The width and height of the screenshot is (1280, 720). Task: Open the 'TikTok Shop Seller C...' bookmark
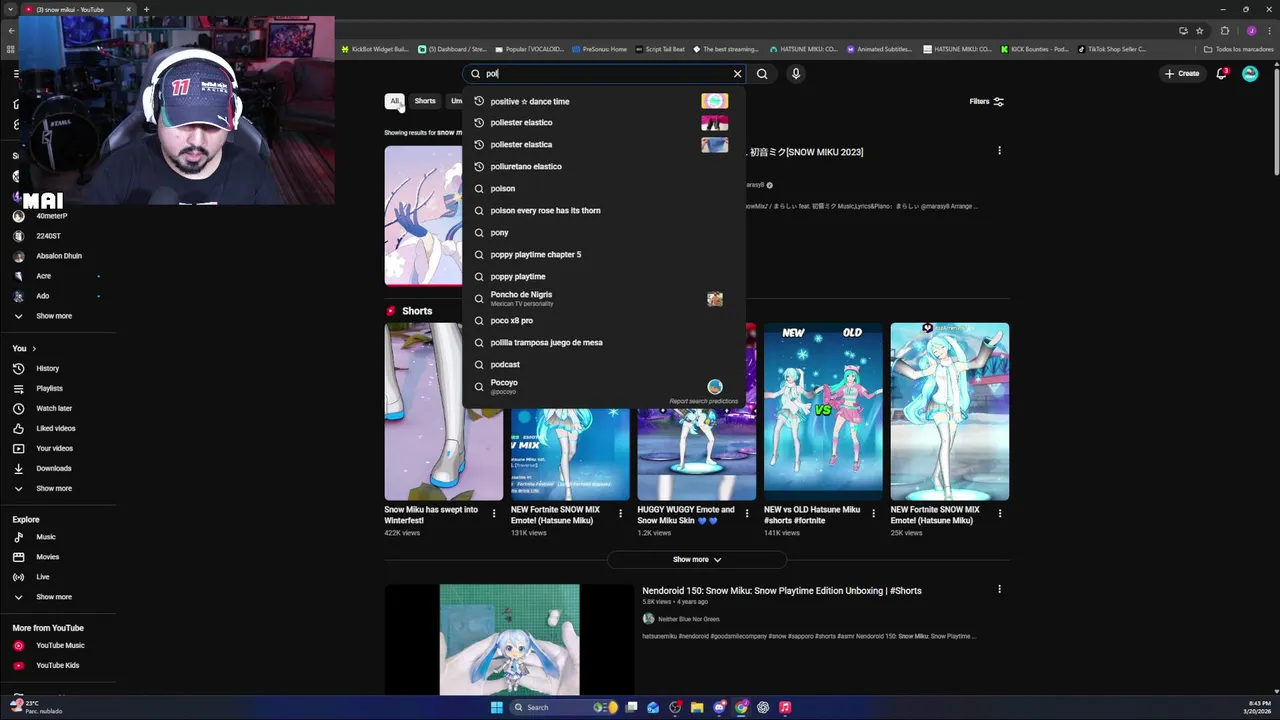1112,49
